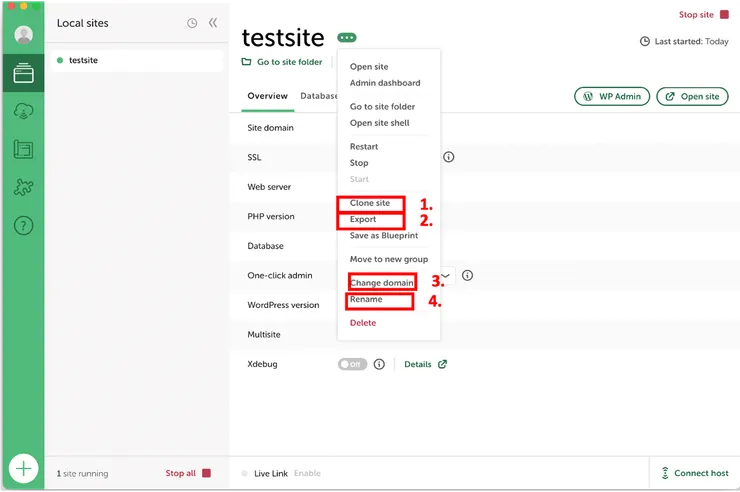Expand the One-click admin dropdown
This screenshot has height=492, width=740.
tap(447, 275)
